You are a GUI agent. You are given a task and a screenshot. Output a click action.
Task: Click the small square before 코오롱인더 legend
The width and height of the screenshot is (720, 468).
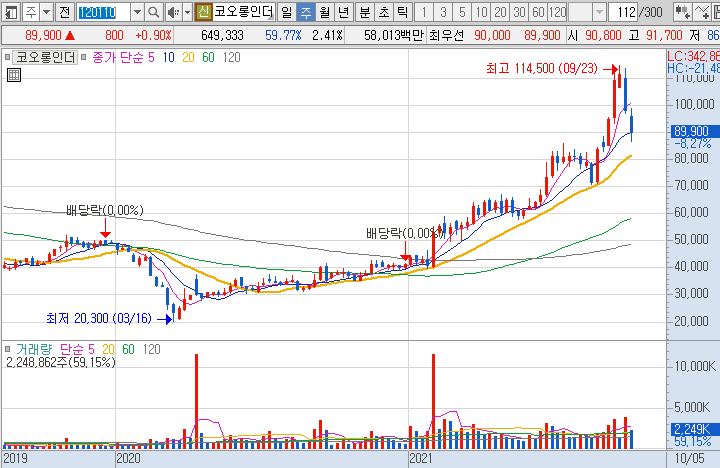(7, 57)
